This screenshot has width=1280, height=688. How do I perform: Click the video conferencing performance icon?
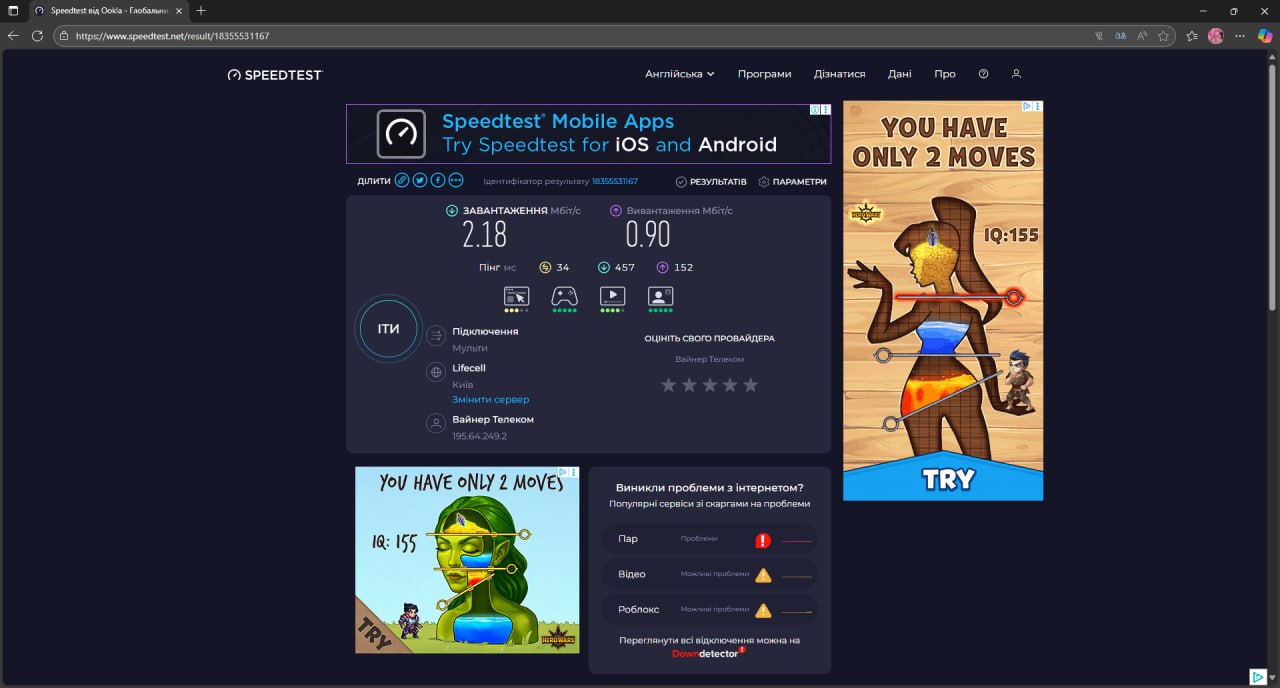pyautogui.click(x=660, y=296)
